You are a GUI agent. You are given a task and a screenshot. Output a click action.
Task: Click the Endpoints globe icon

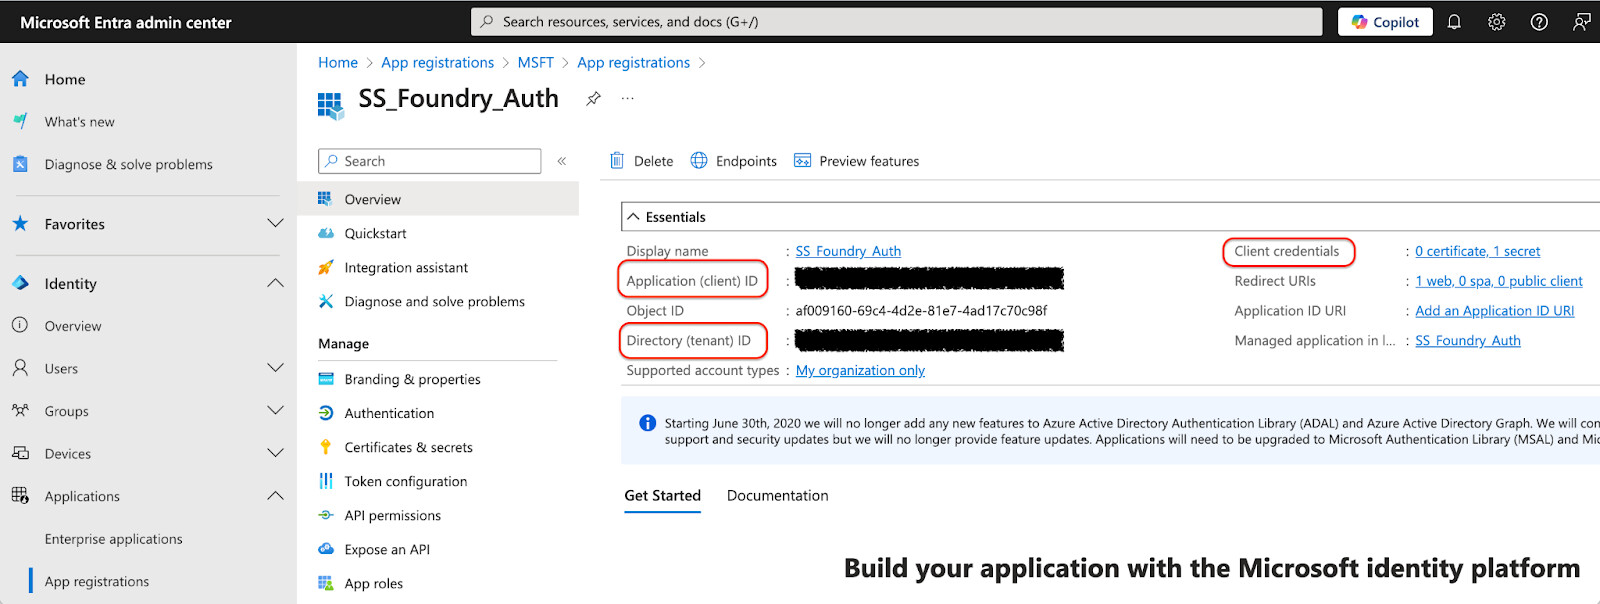point(699,160)
